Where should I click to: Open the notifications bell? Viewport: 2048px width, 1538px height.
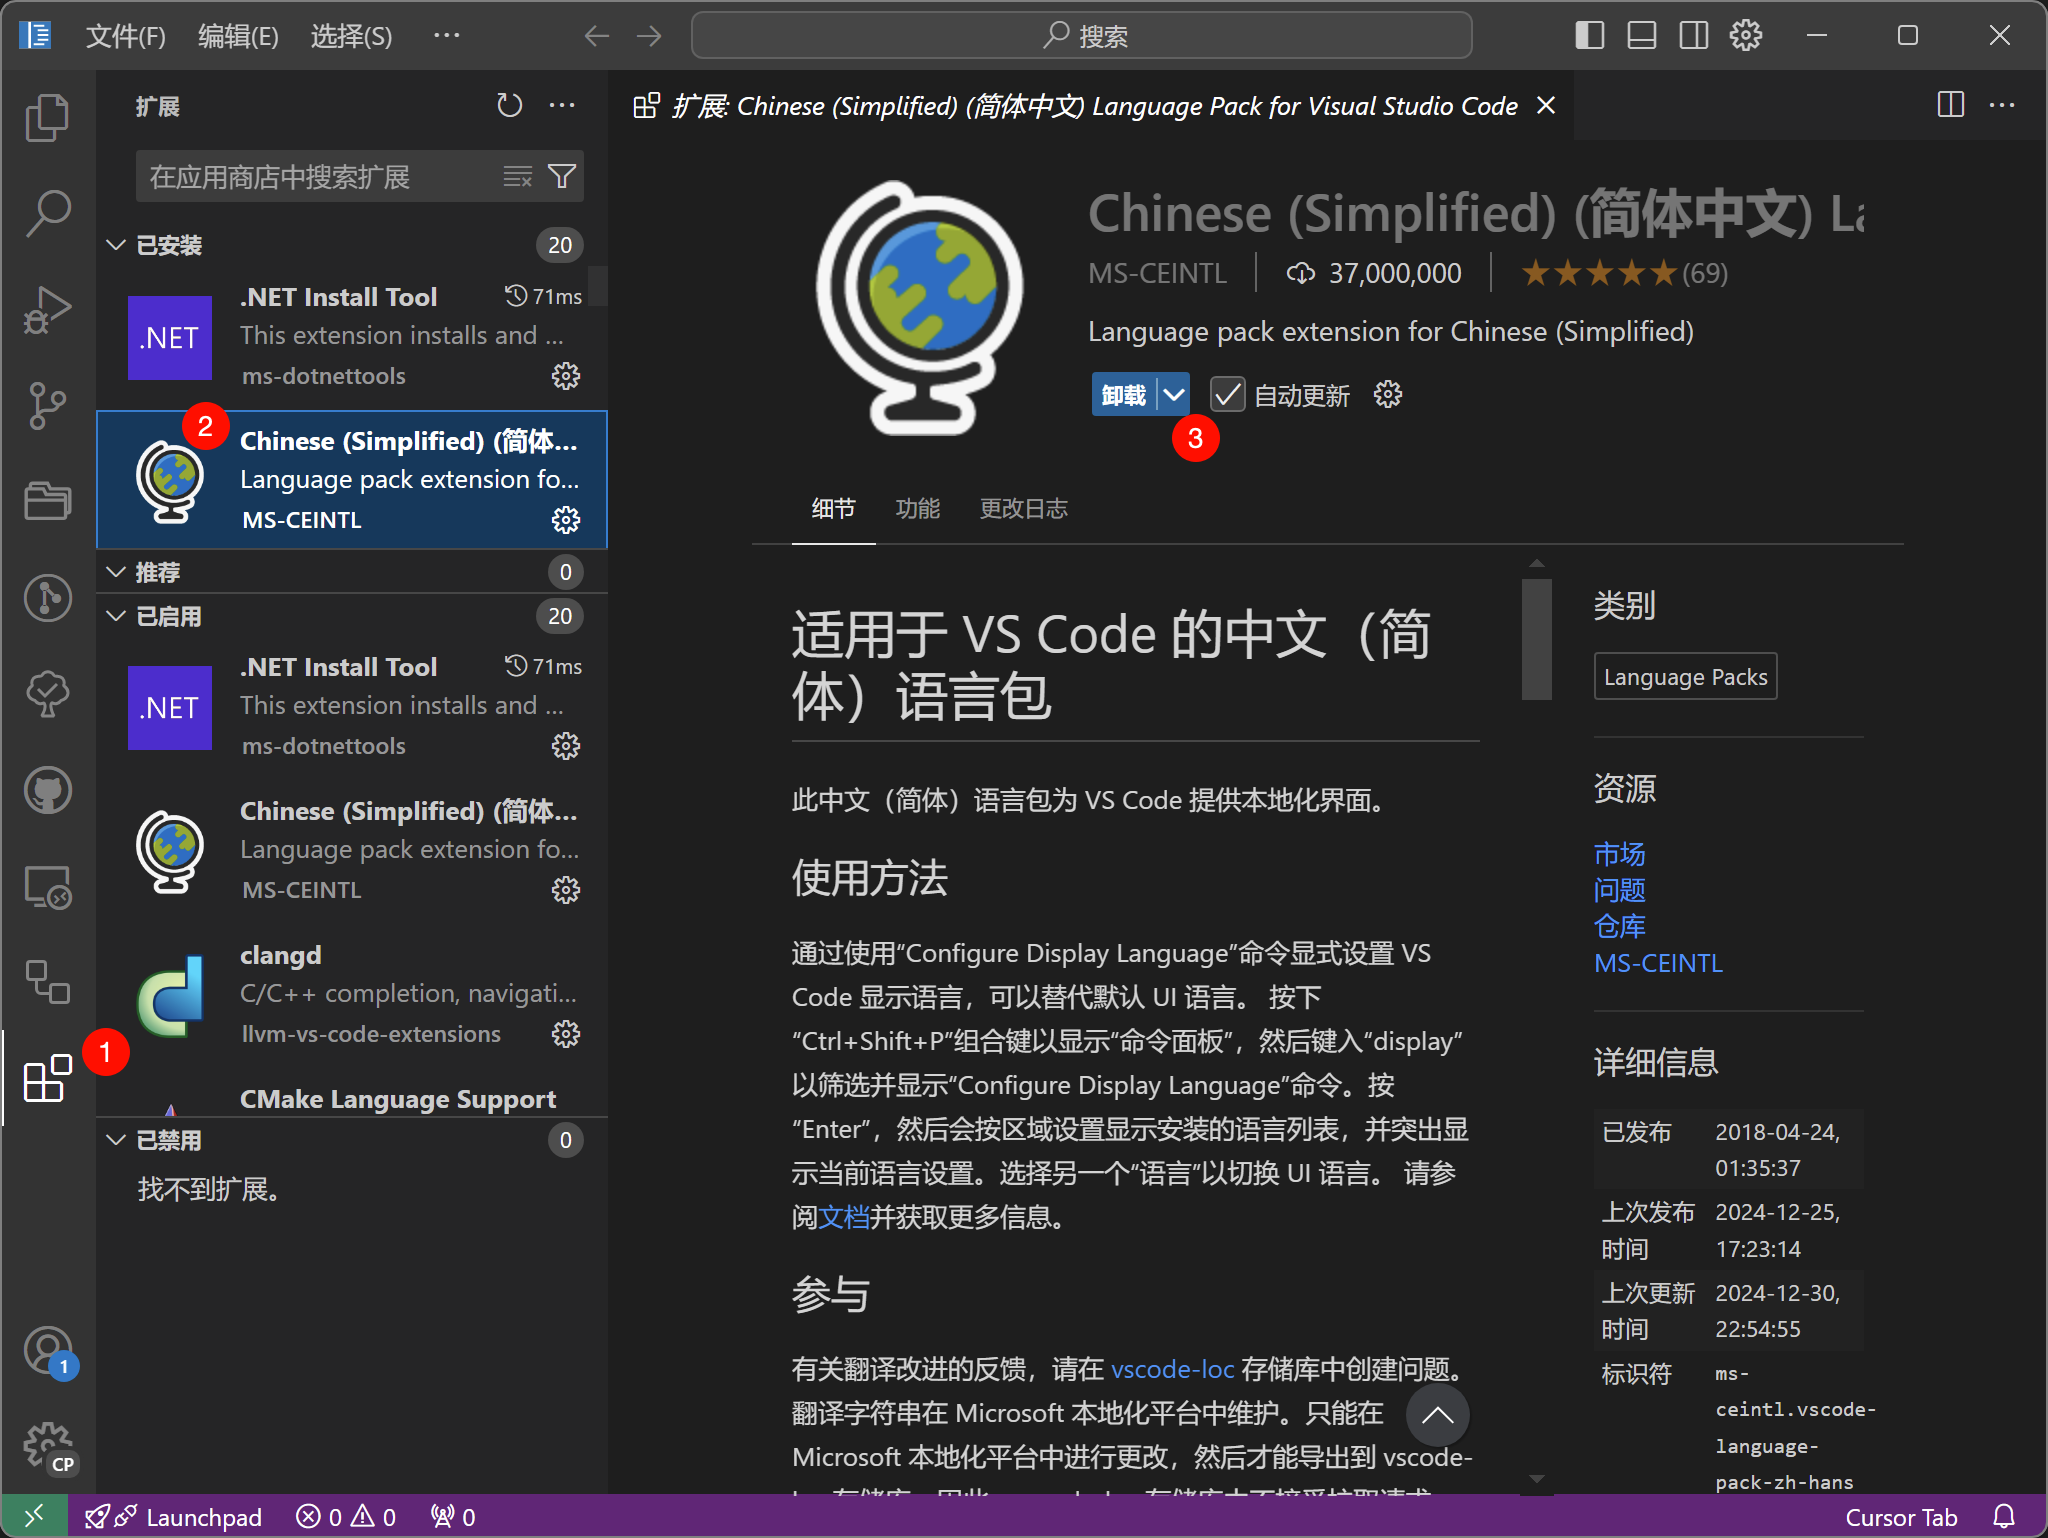point(2004,1517)
